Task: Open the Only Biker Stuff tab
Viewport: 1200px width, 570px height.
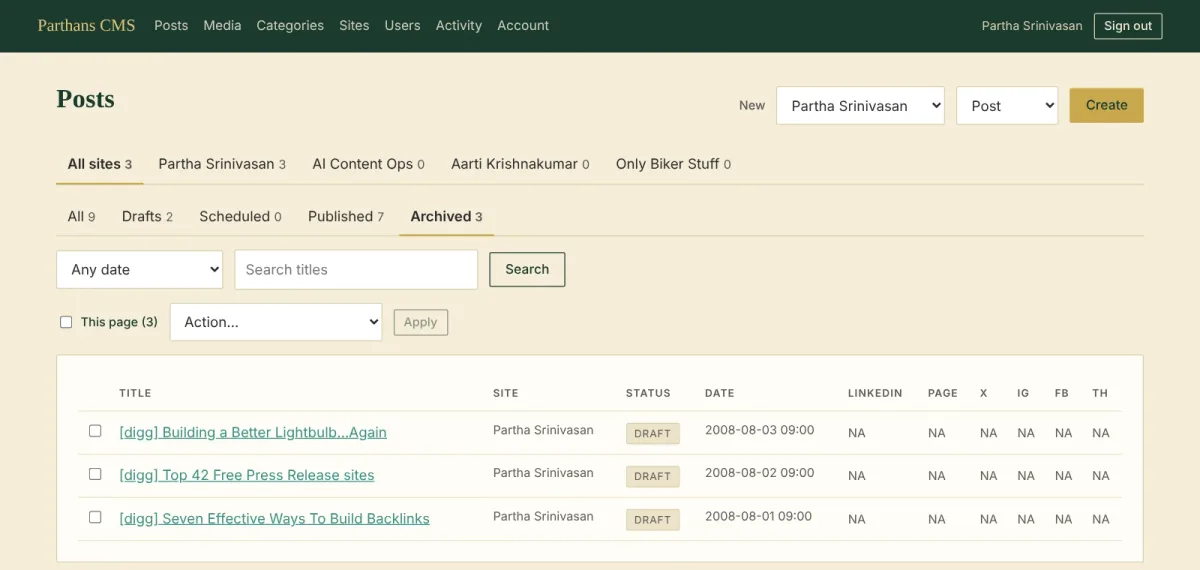Action: pyautogui.click(x=673, y=164)
